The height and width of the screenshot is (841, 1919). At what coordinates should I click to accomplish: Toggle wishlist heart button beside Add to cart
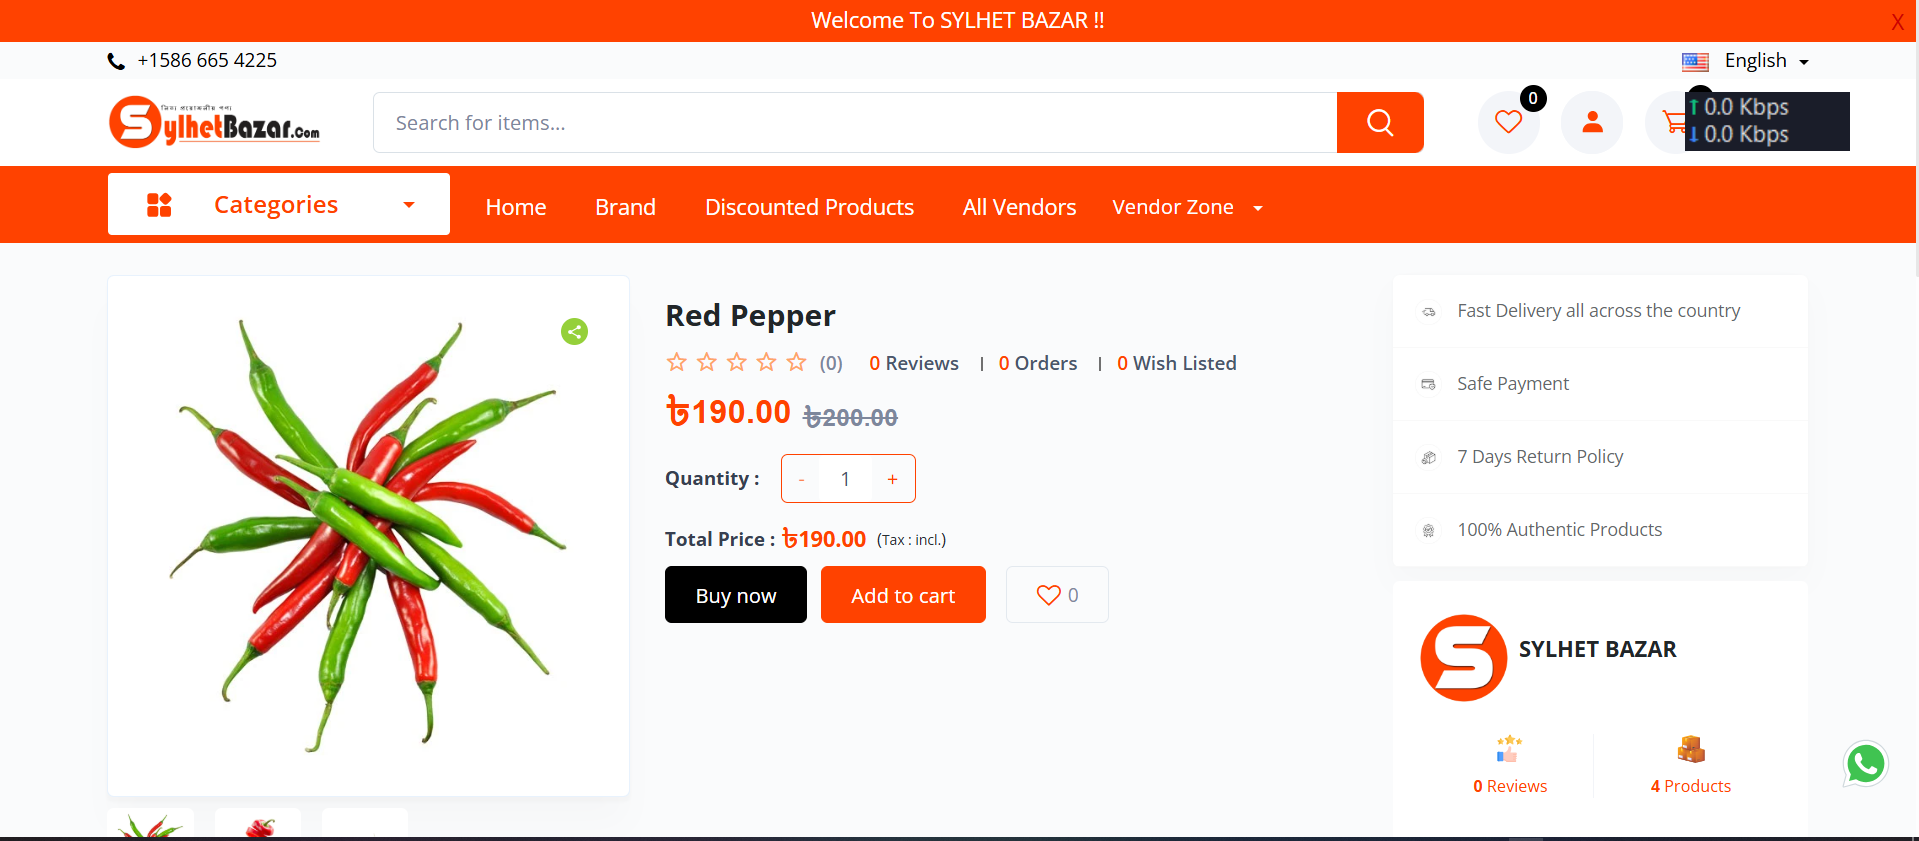click(x=1057, y=595)
